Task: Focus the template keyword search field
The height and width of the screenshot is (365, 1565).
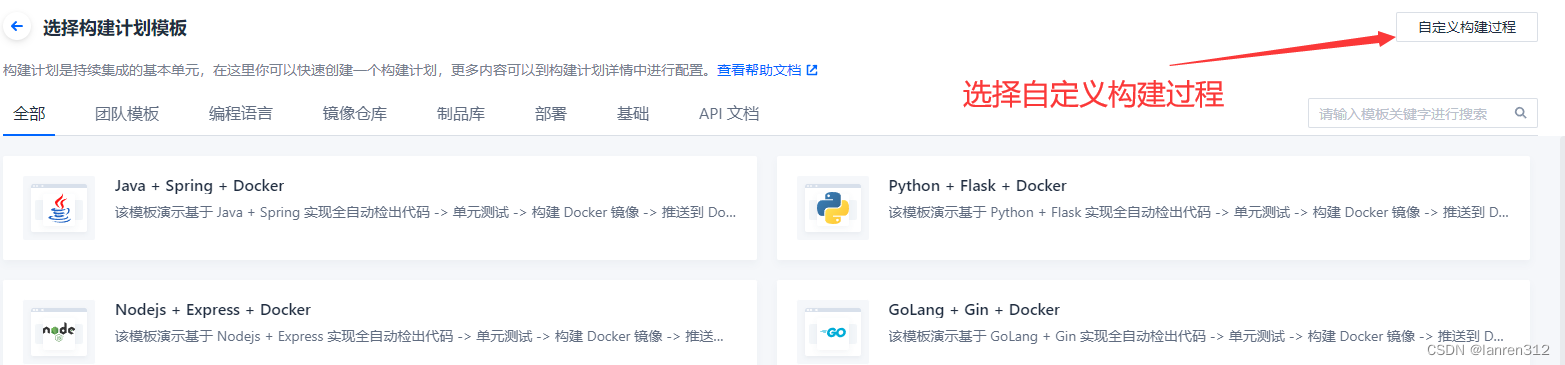Action: [x=1422, y=113]
